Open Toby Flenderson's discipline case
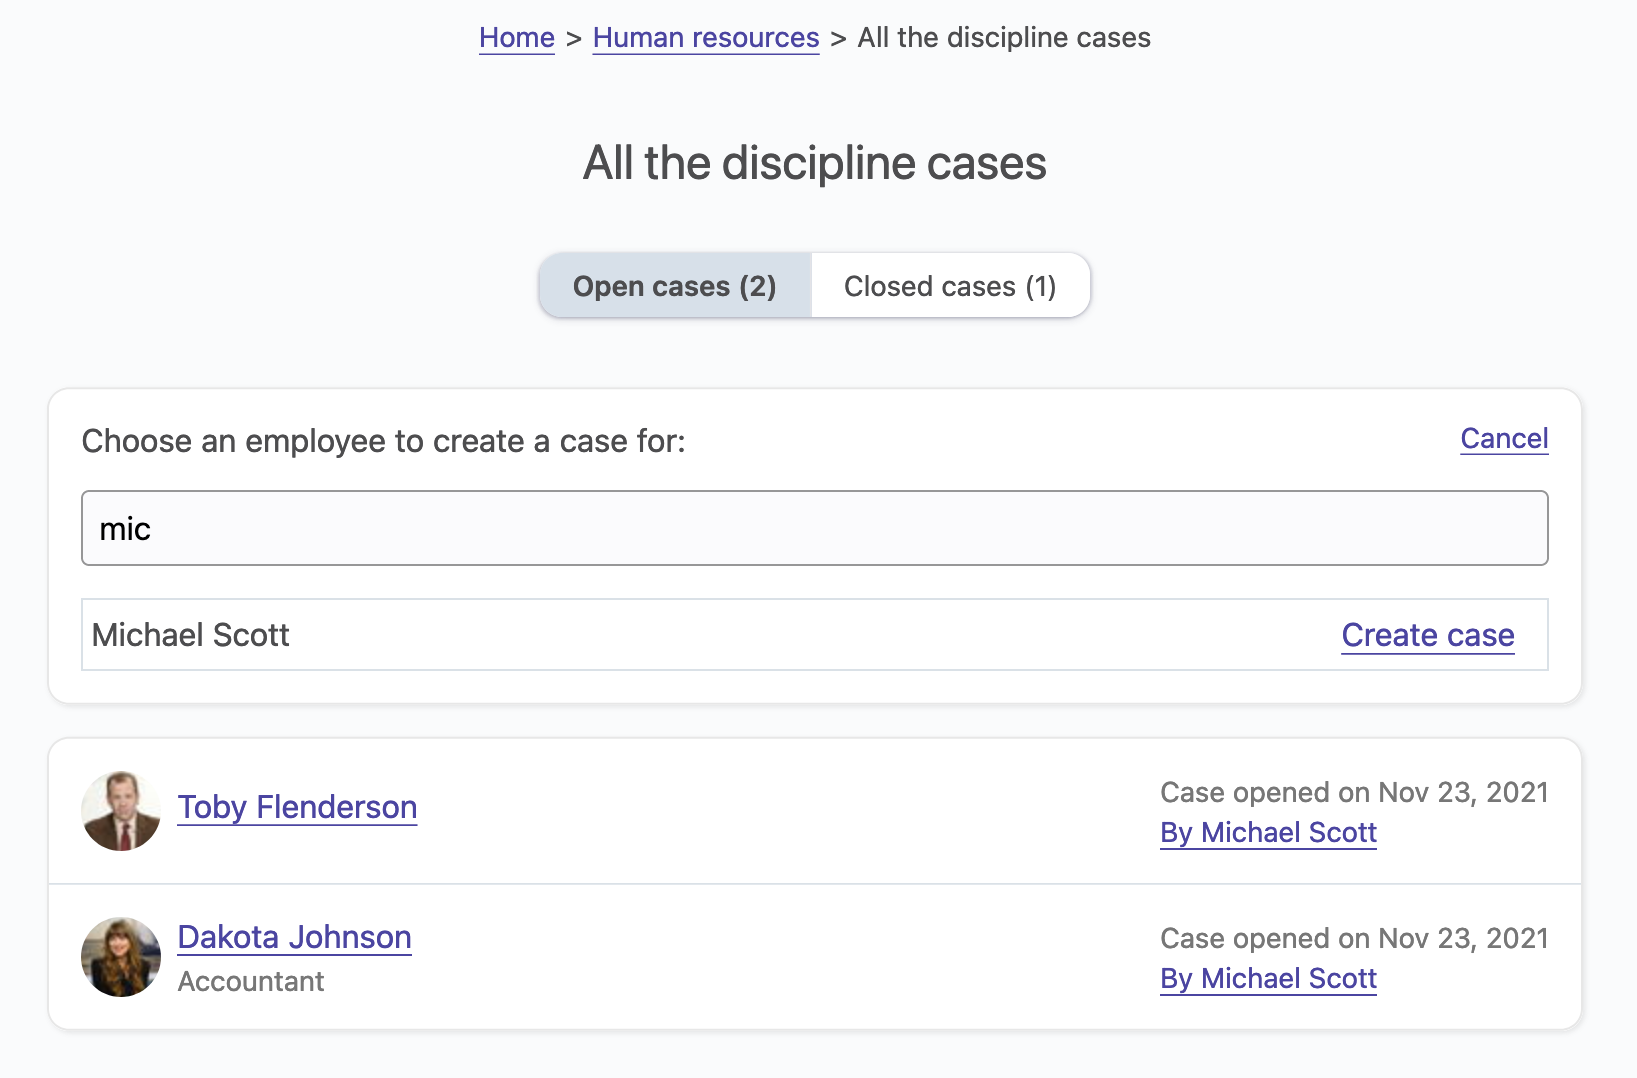The image size is (1637, 1078). click(297, 807)
